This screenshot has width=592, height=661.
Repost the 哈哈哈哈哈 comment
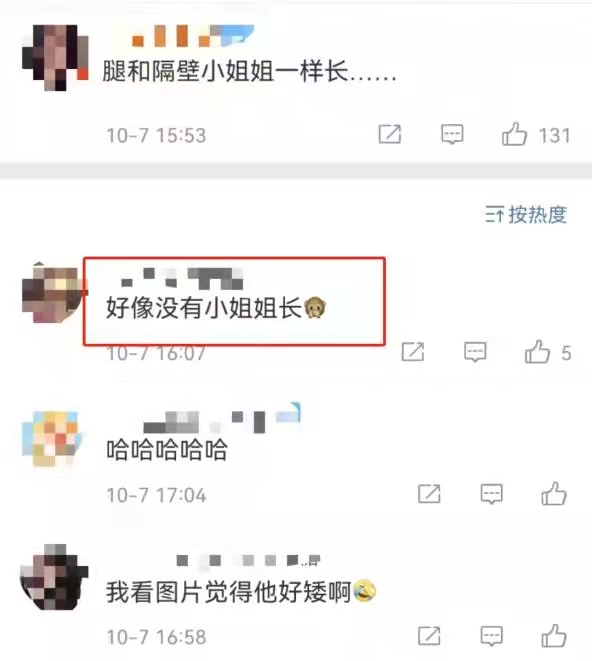pyautogui.click(x=429, y=494)
